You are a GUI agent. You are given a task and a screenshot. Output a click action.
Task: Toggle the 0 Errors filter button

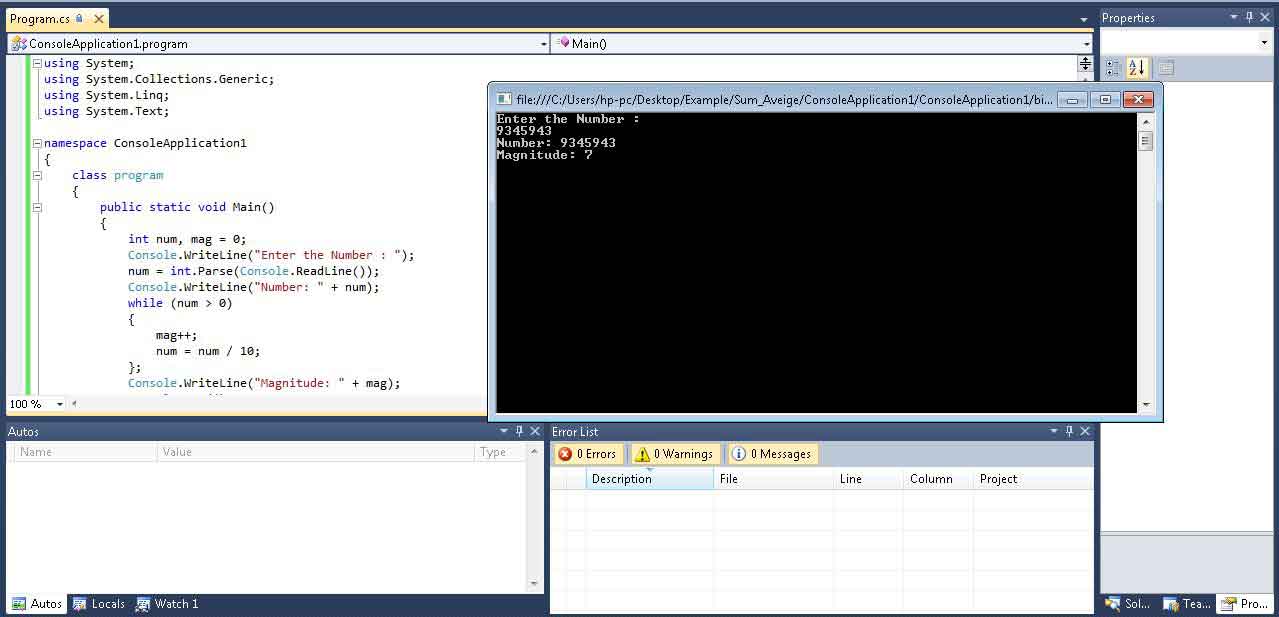[587, 454]
